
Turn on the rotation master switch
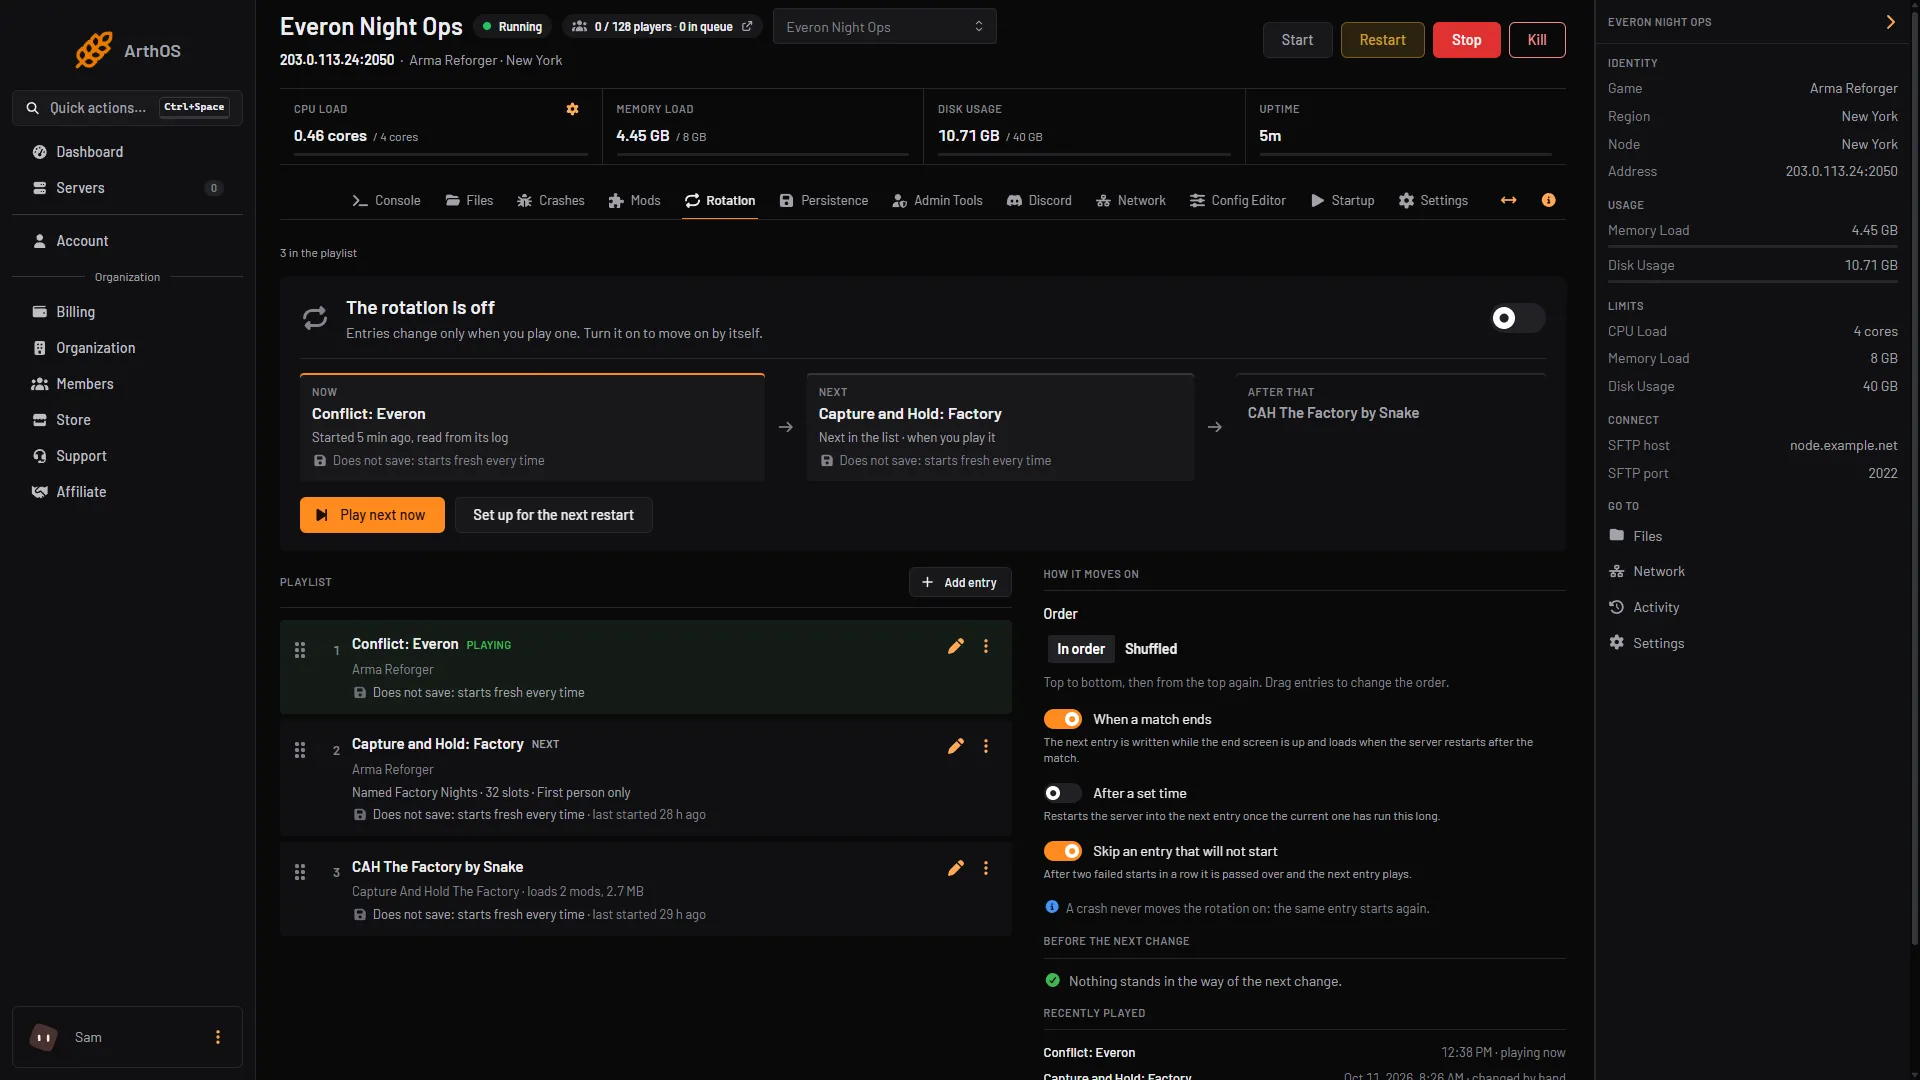(x=1517, y=318)
